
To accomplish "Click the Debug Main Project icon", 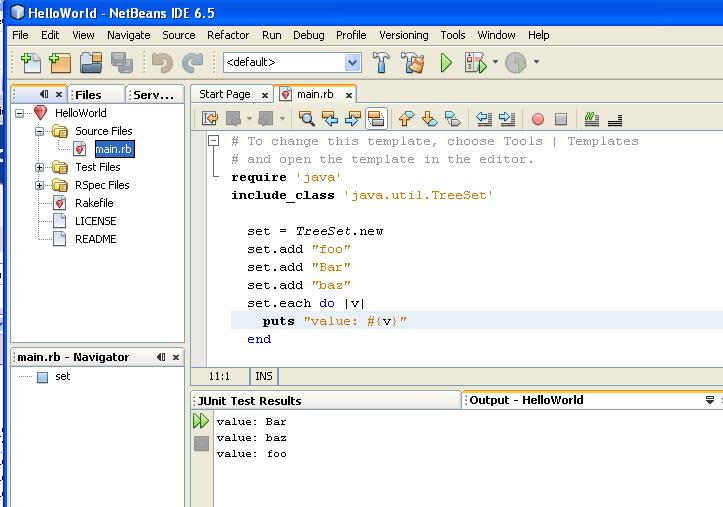I will coord(476,63).
